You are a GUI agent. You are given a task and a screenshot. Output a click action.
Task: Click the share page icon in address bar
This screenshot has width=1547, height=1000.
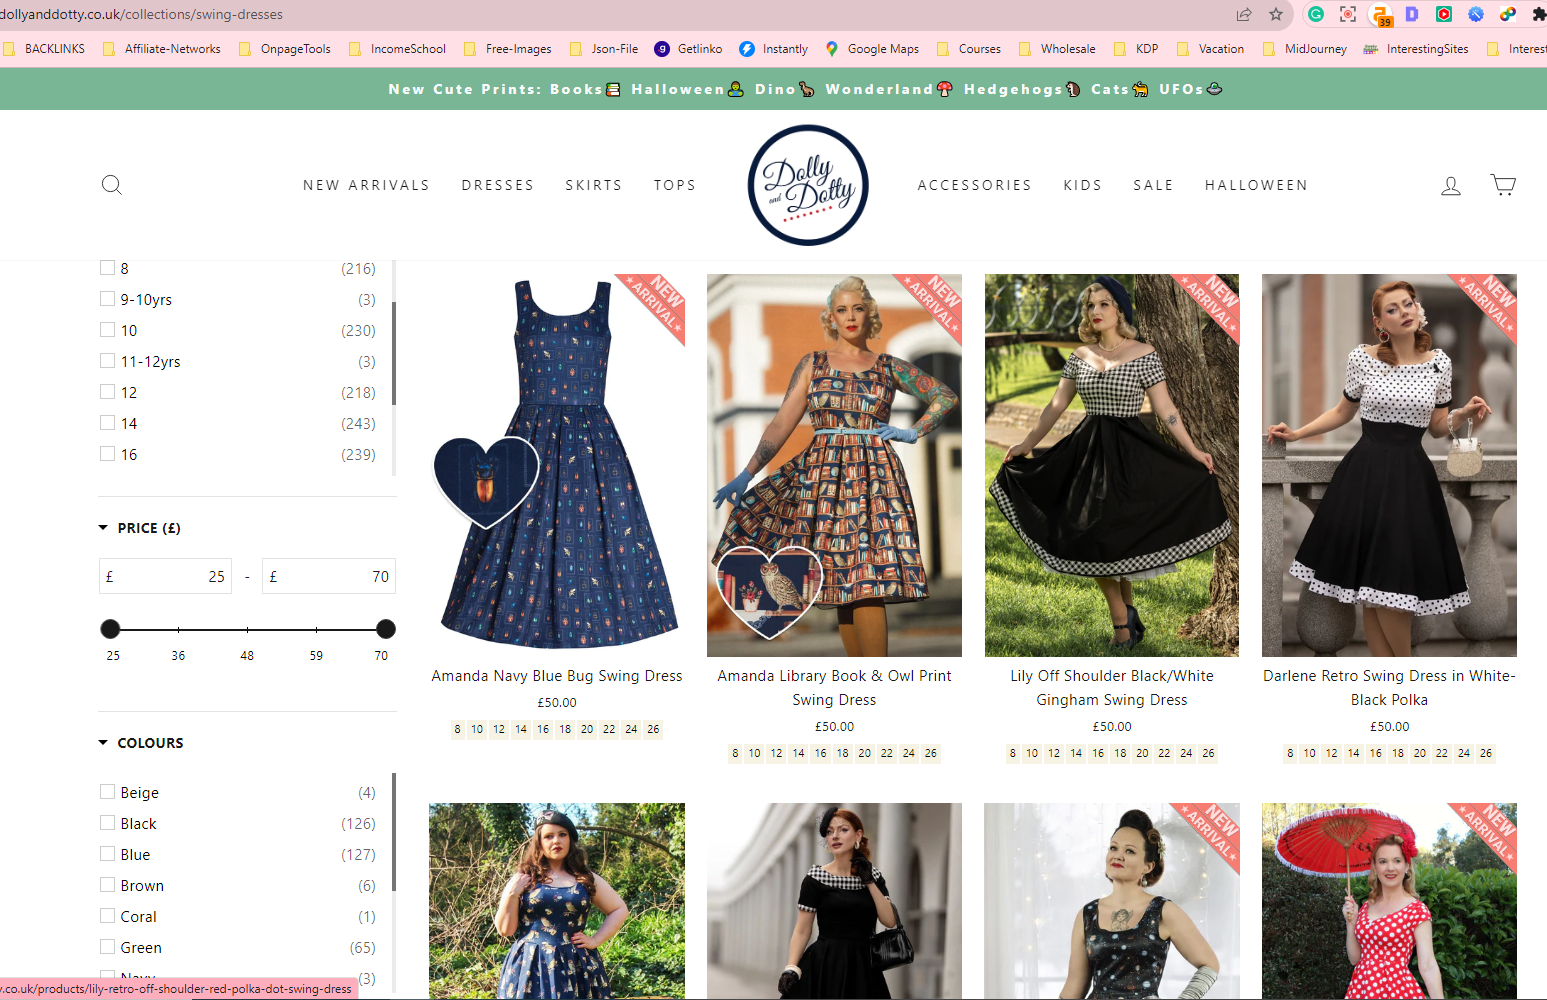tap(1244, 14)
